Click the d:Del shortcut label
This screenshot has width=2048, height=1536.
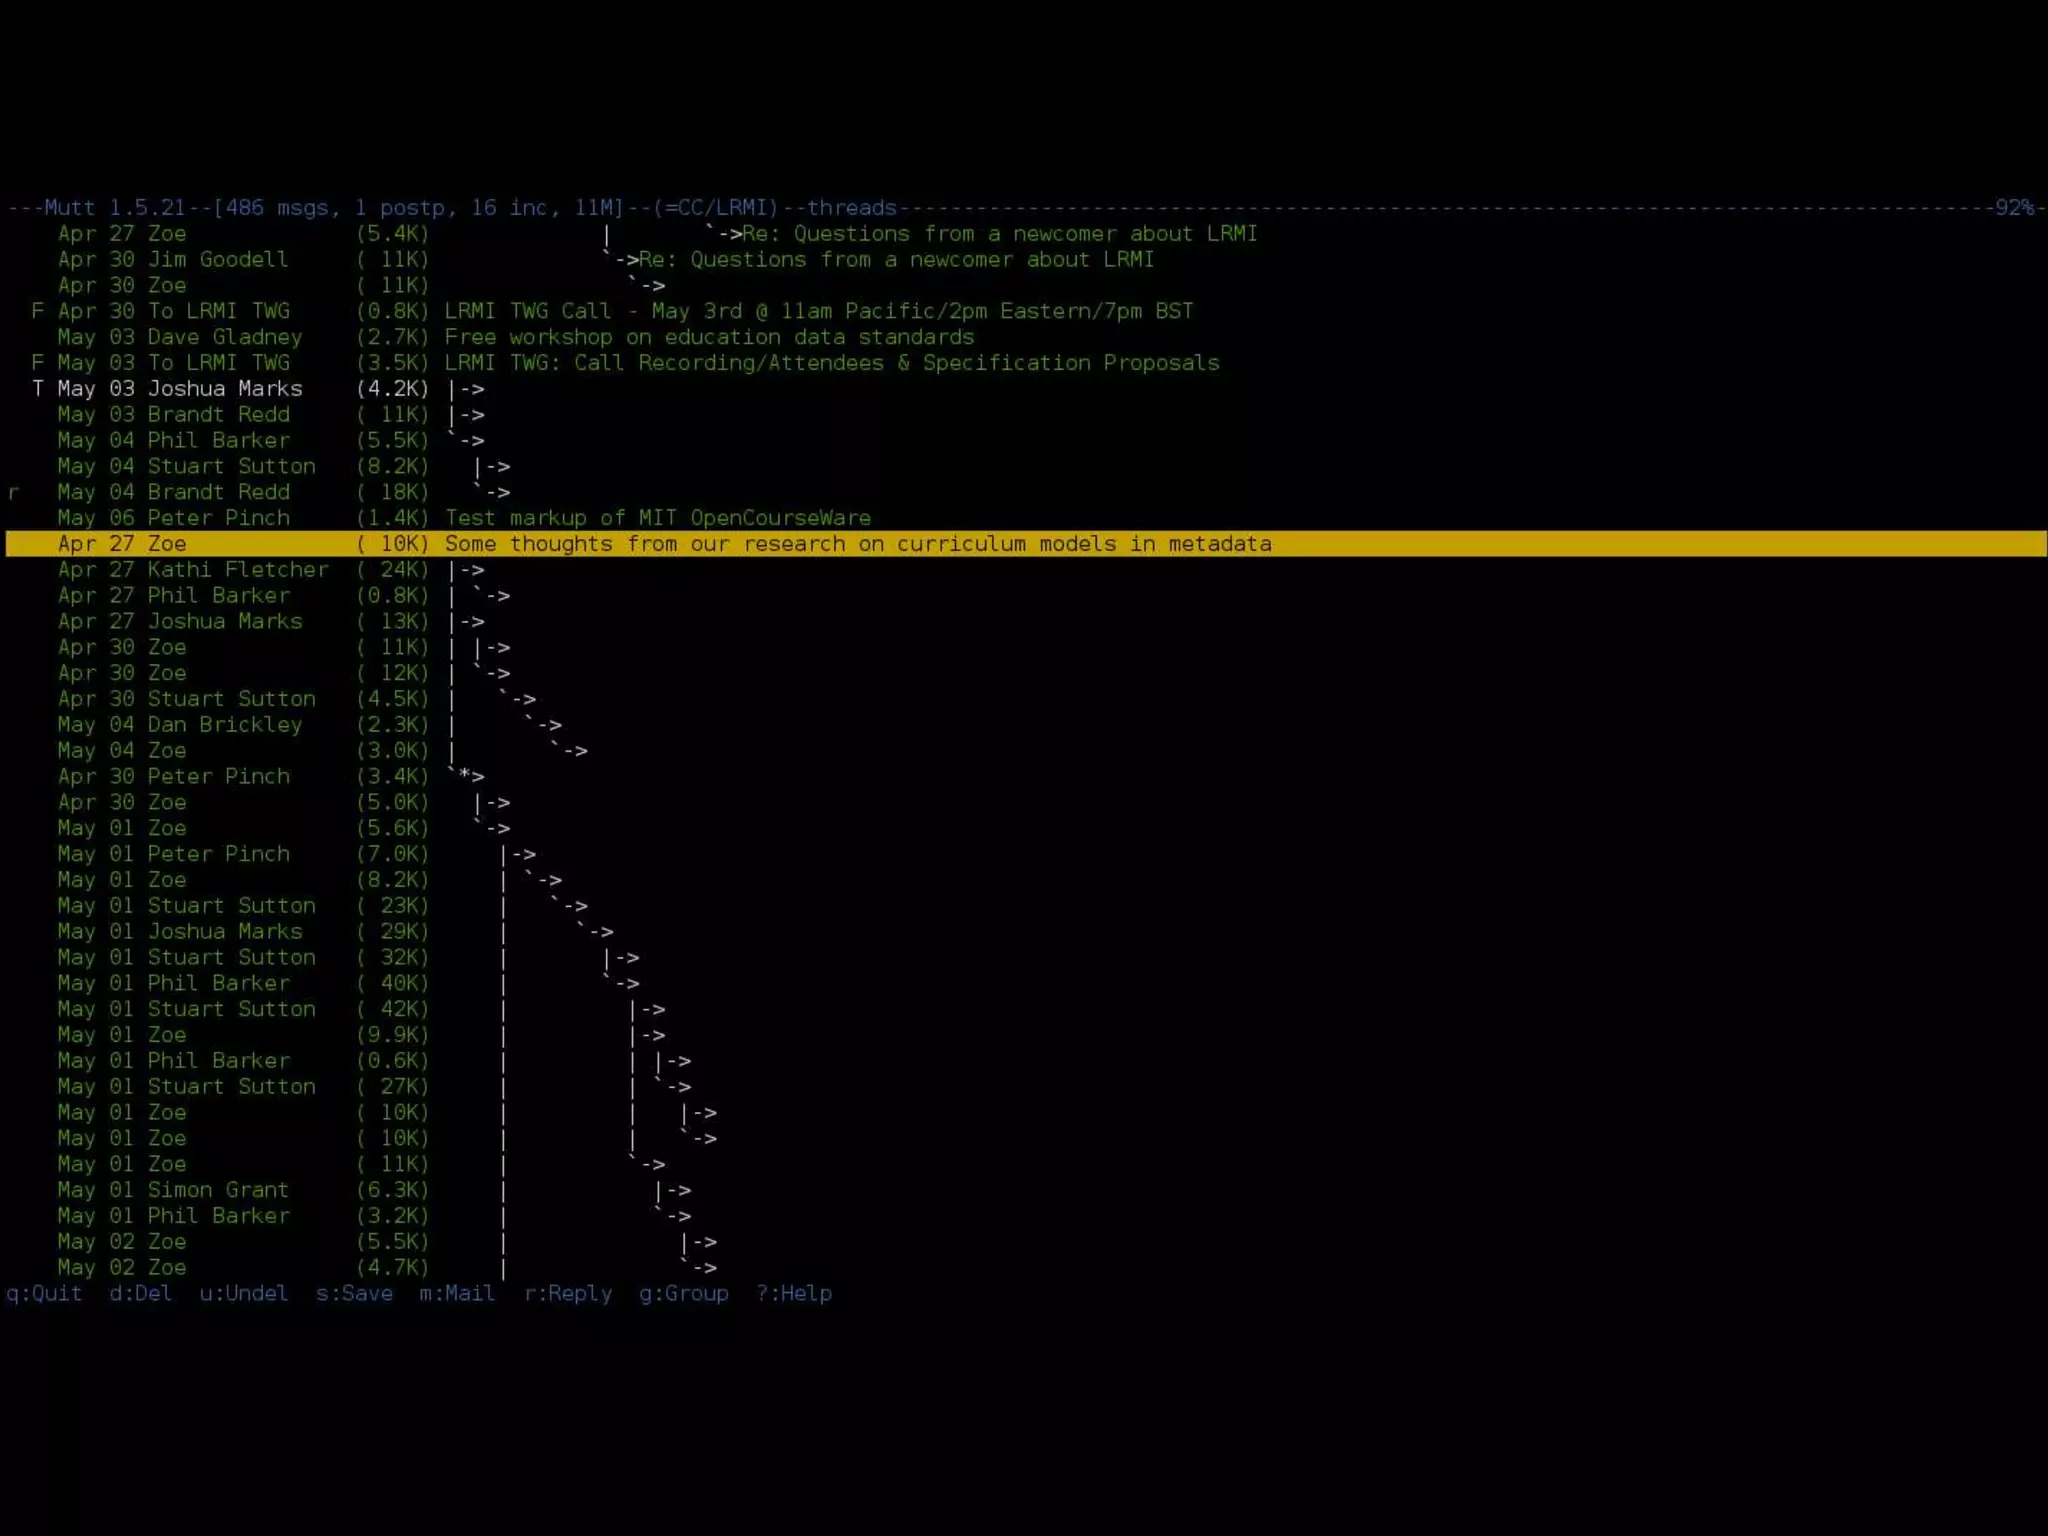tap(140, 1293)
